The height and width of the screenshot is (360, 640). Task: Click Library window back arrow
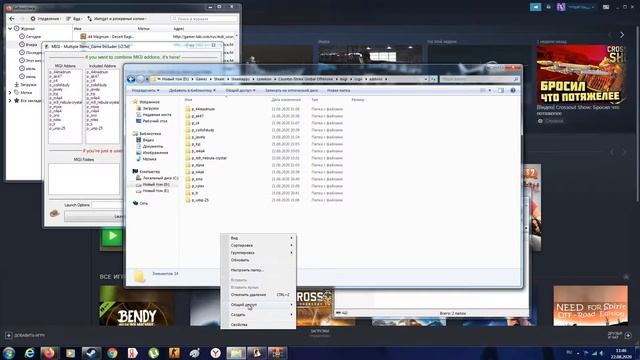pyautogui.click(x=12, y=19)
